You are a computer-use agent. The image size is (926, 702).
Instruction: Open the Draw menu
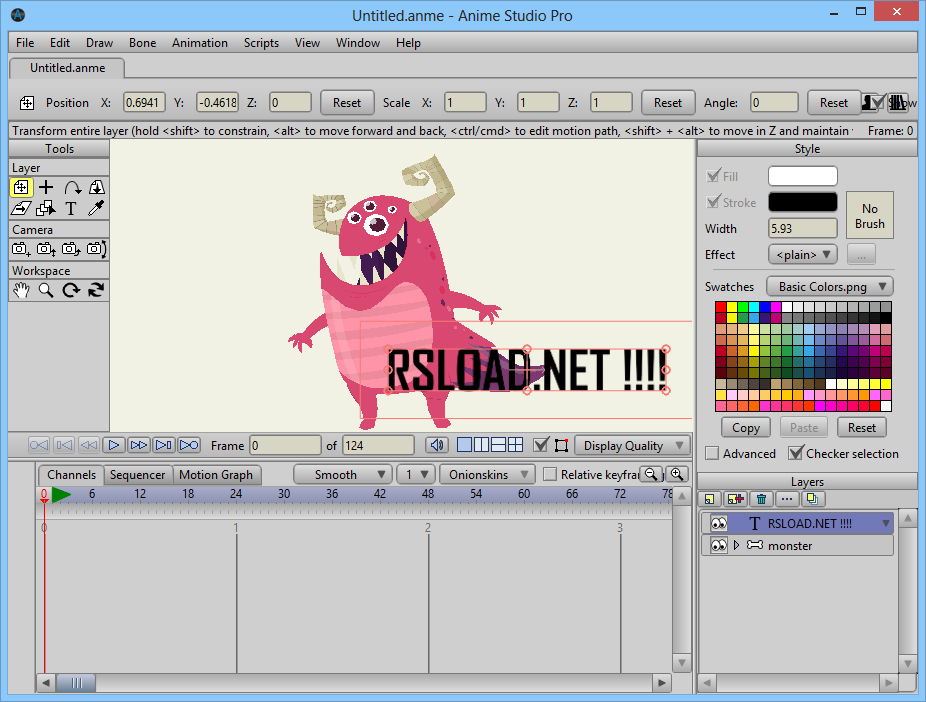coord(99,43)
